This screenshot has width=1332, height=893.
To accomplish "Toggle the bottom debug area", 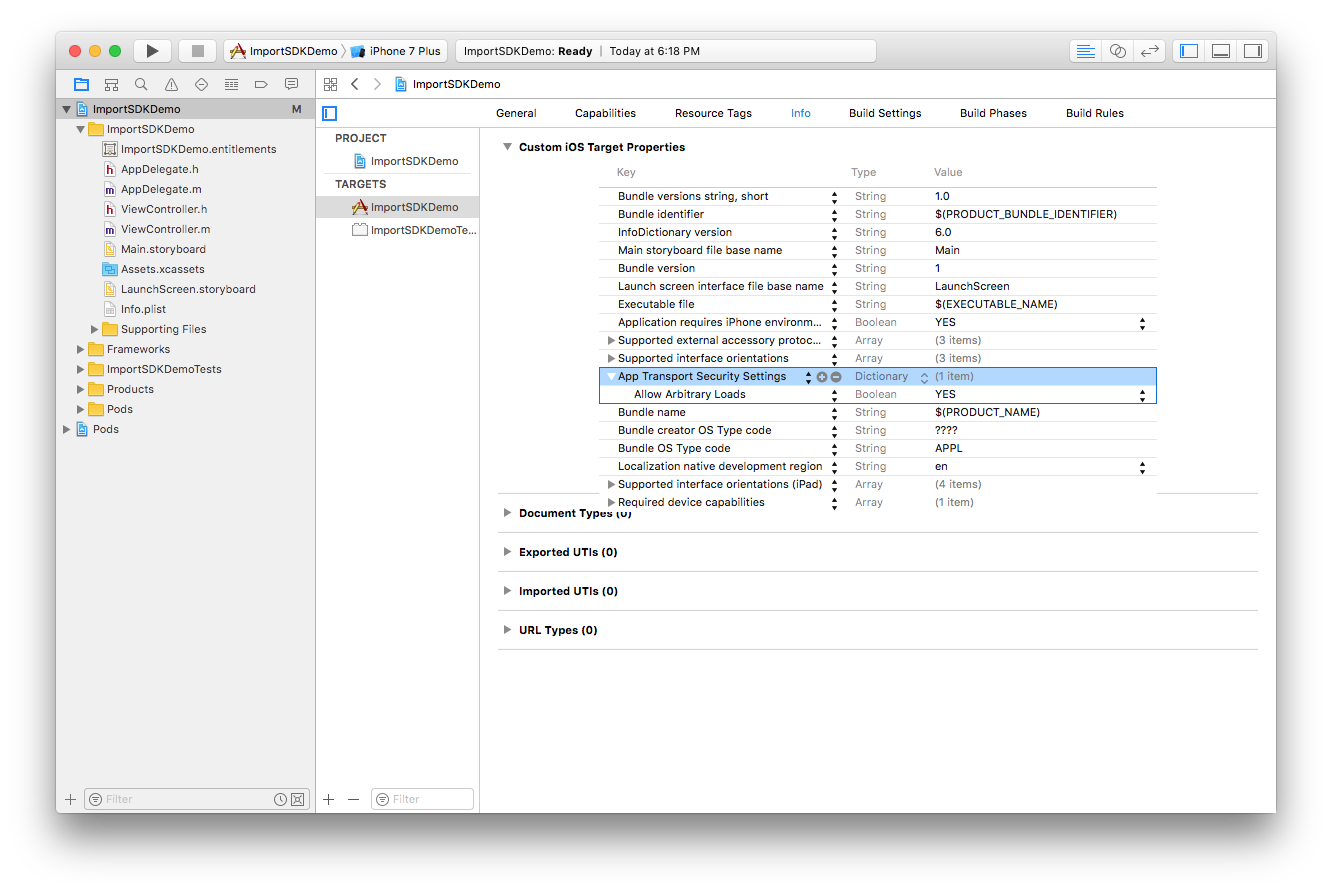I will tap(1221, 51).
